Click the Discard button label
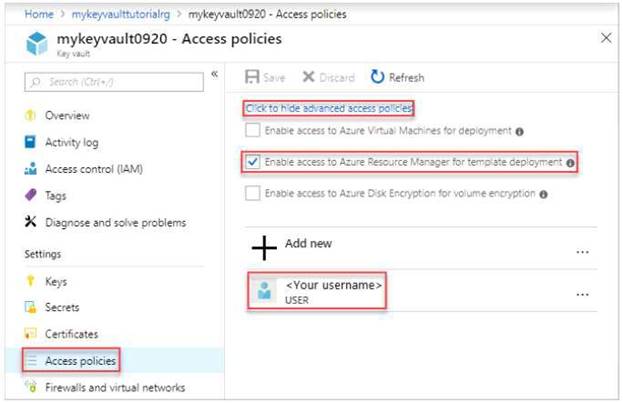Image resolution: width=623 pixels, height=403 pixels. [337, 77]
